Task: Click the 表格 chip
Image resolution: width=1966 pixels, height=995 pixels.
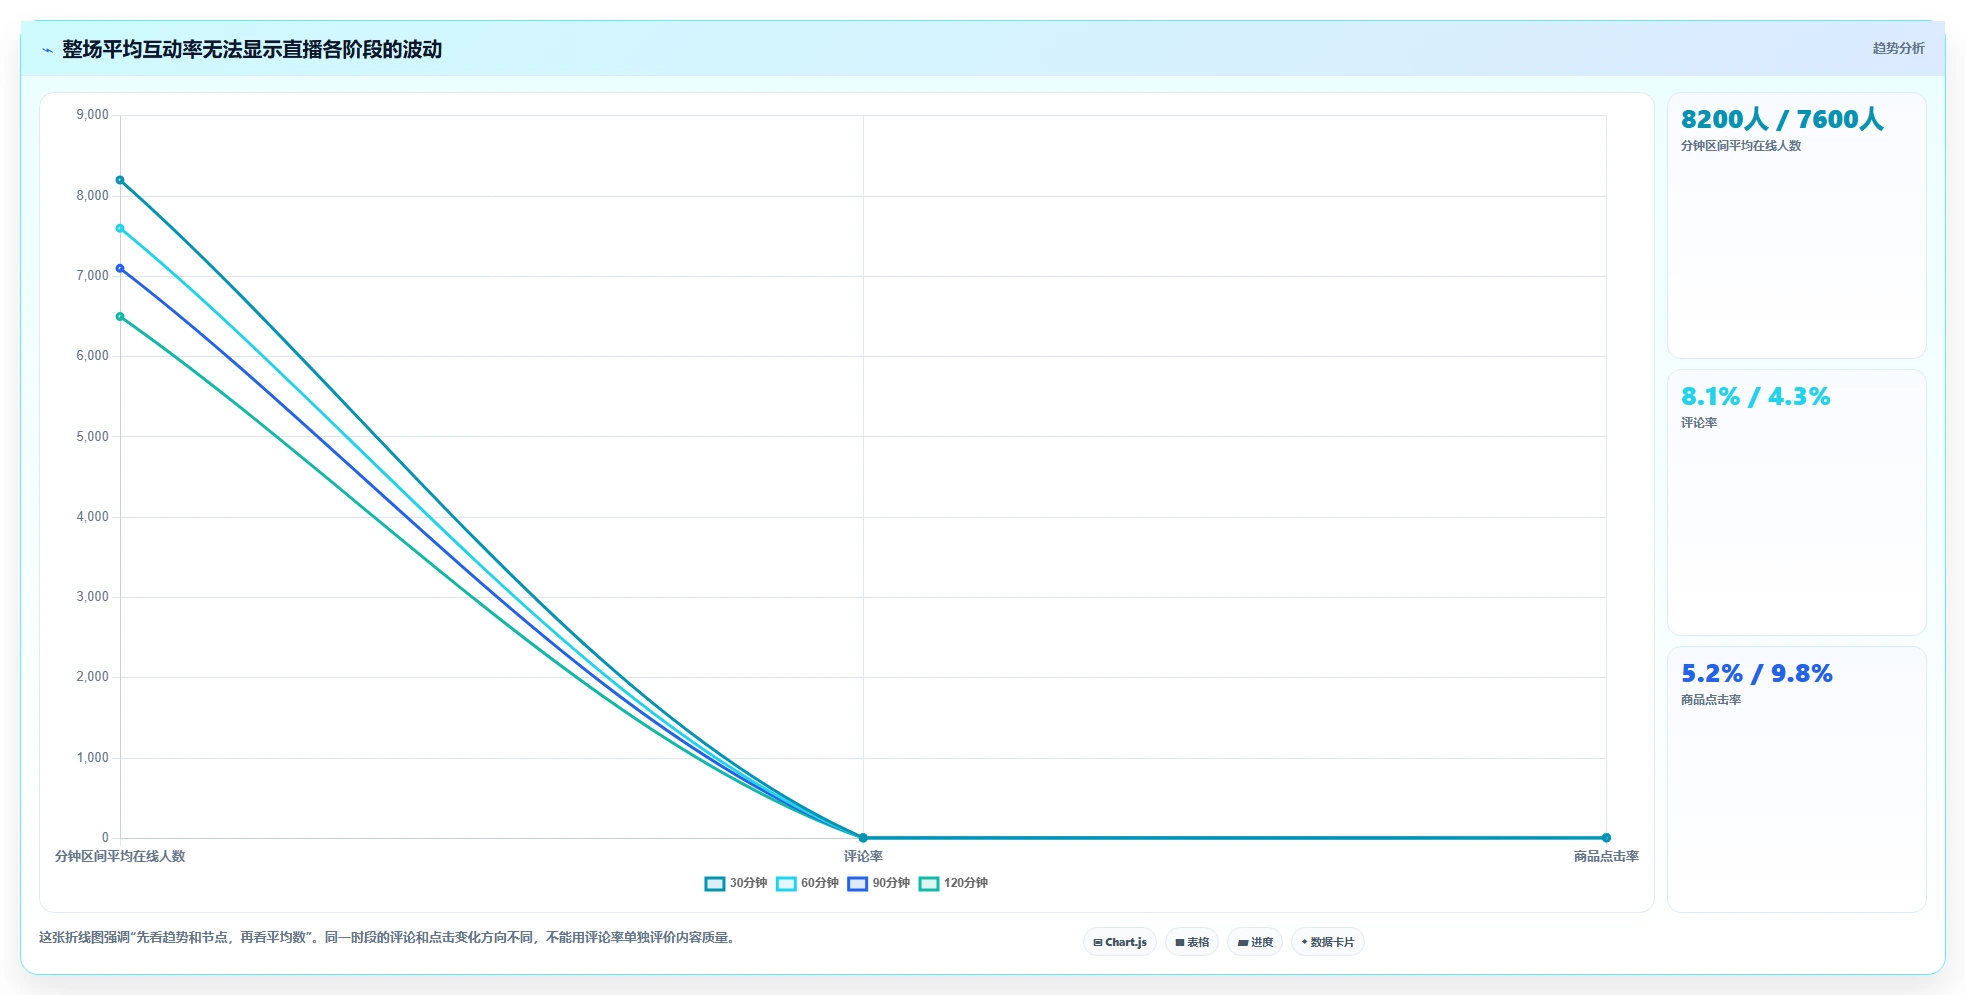Action: [x=1192, y=942]
